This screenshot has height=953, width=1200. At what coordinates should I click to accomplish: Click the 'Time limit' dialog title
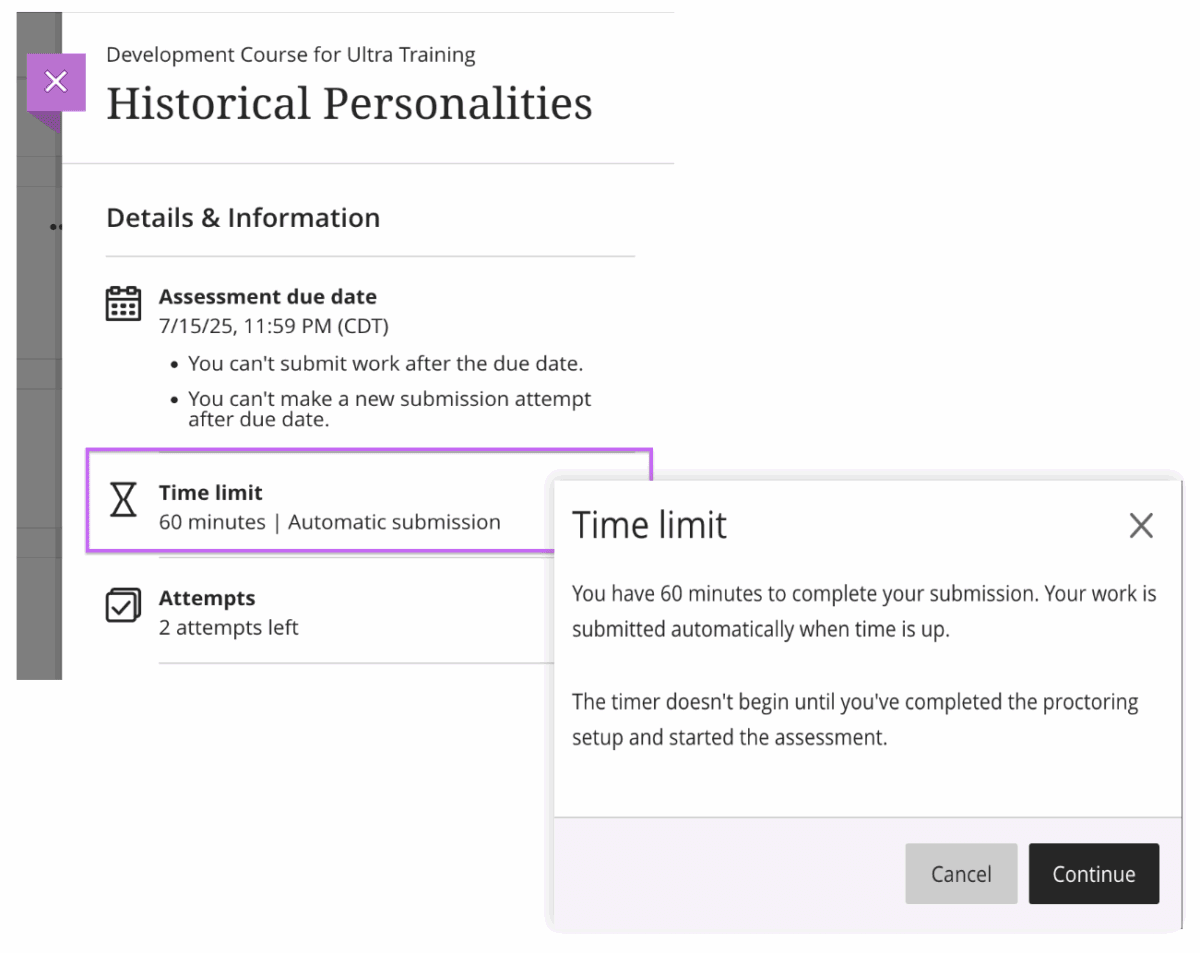(x=649, y=525)
